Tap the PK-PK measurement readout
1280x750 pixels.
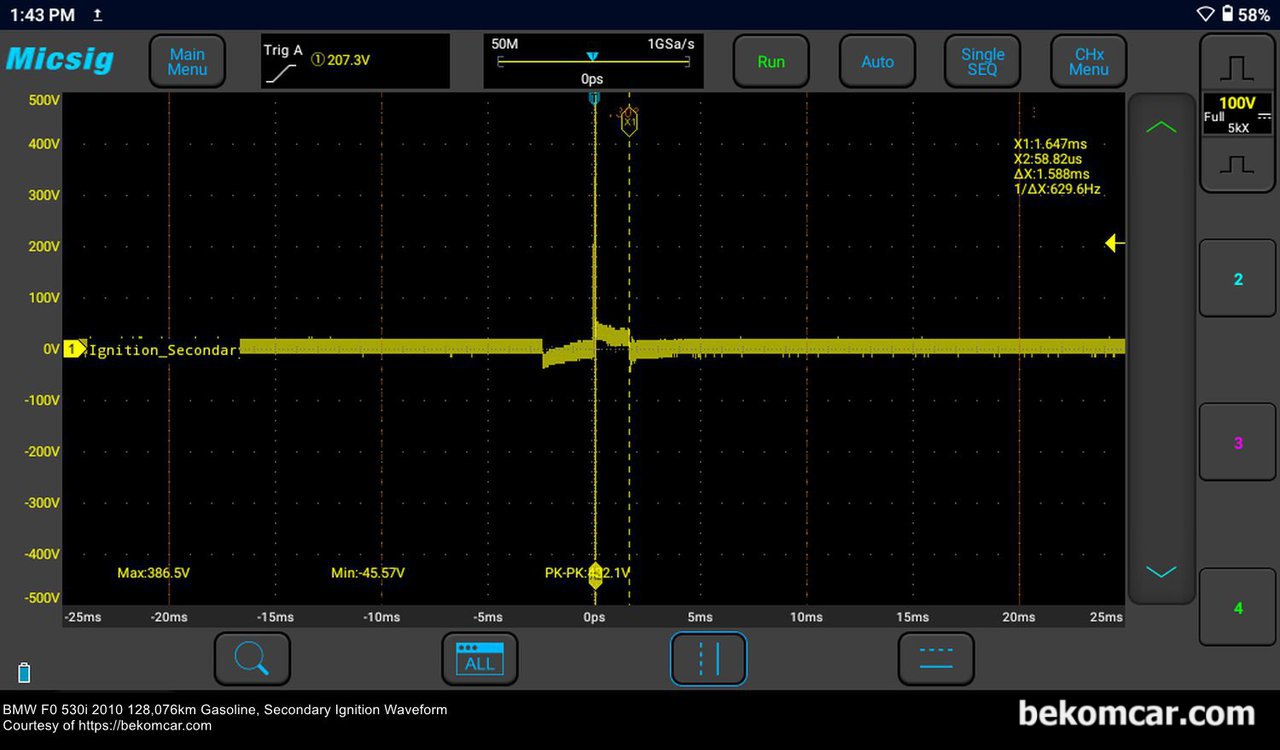[587, 573]
